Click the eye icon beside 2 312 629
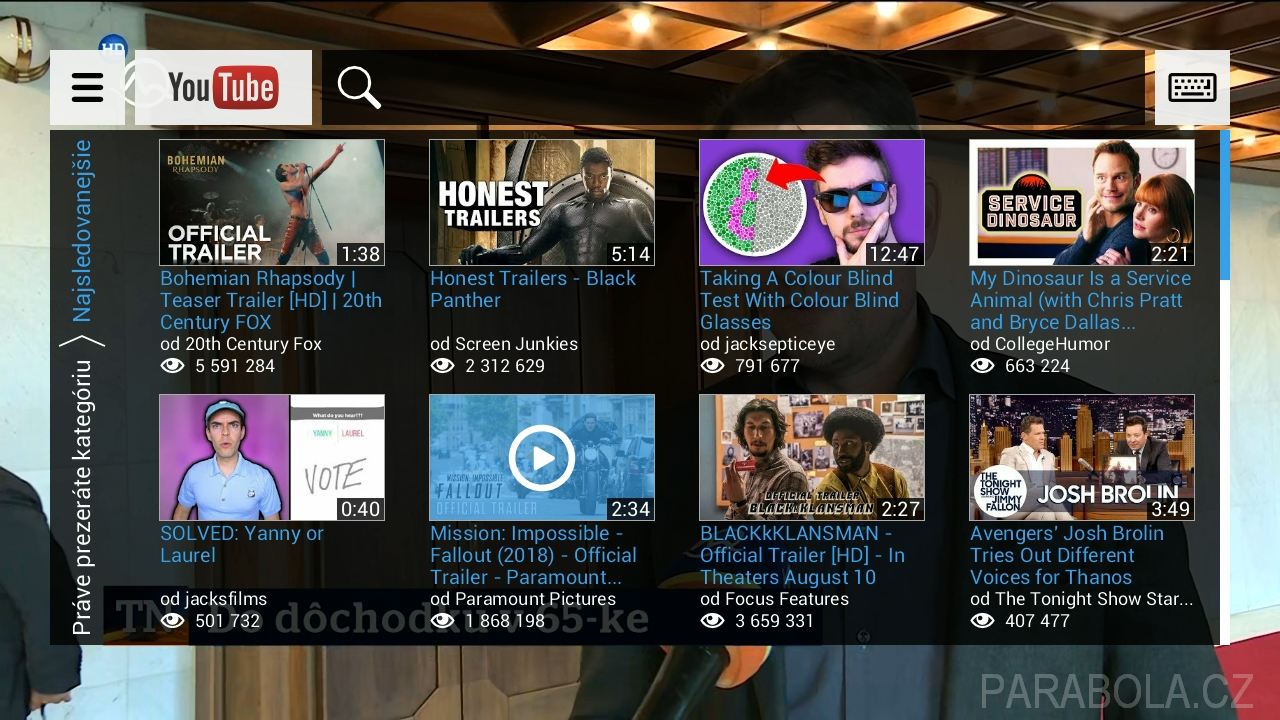1280x720 pixels. click(443, 366)
